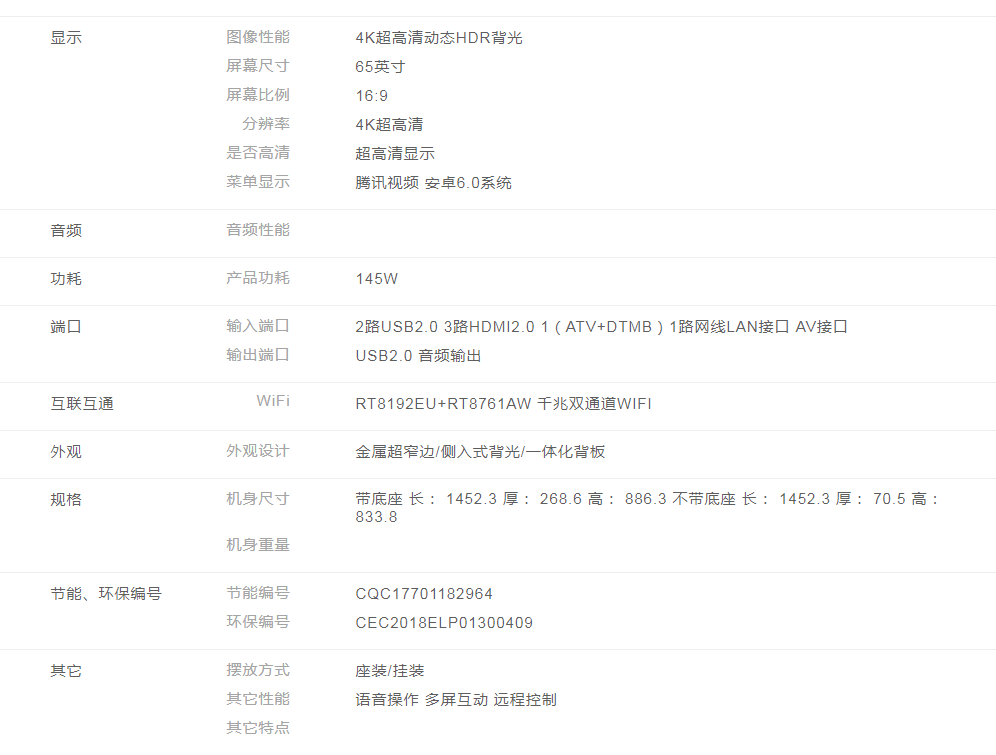
Task: Select the 16:9 aspect ratio text
Action: (372, 96)
